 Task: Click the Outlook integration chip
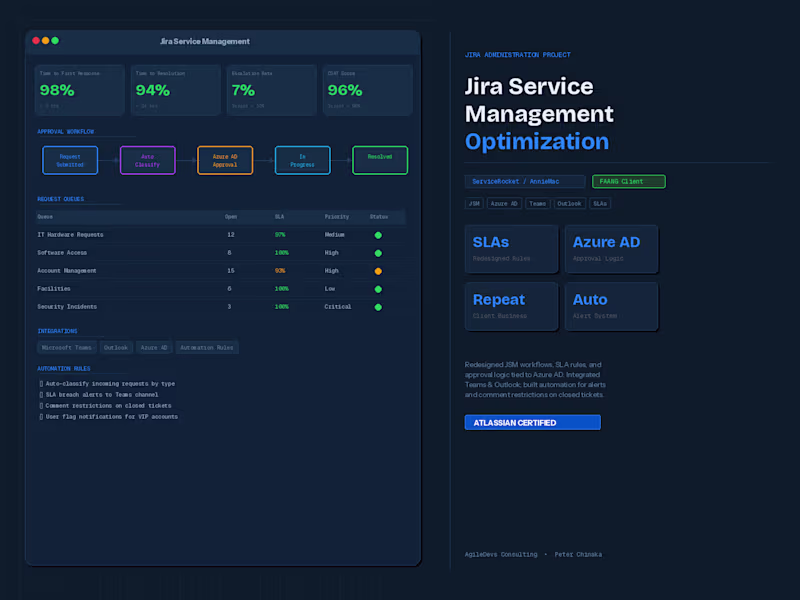[115, 347]
